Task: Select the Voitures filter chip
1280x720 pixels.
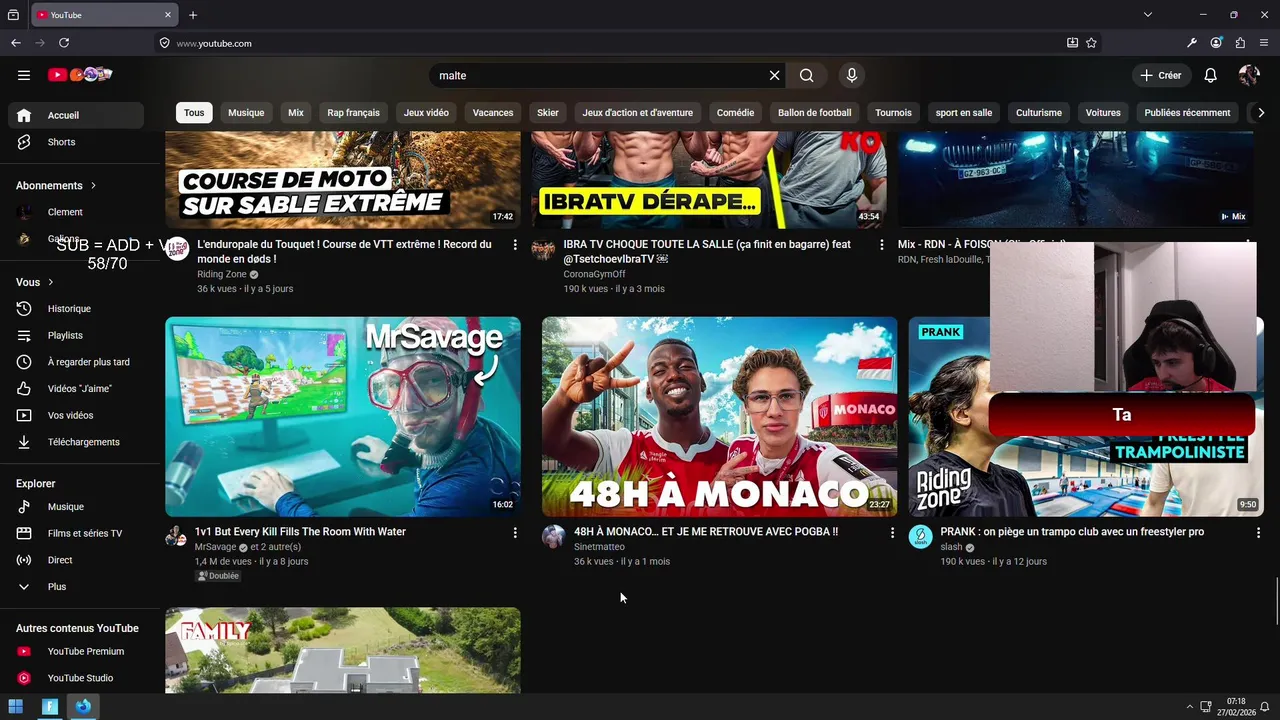Action: [x=1103, y=113]
